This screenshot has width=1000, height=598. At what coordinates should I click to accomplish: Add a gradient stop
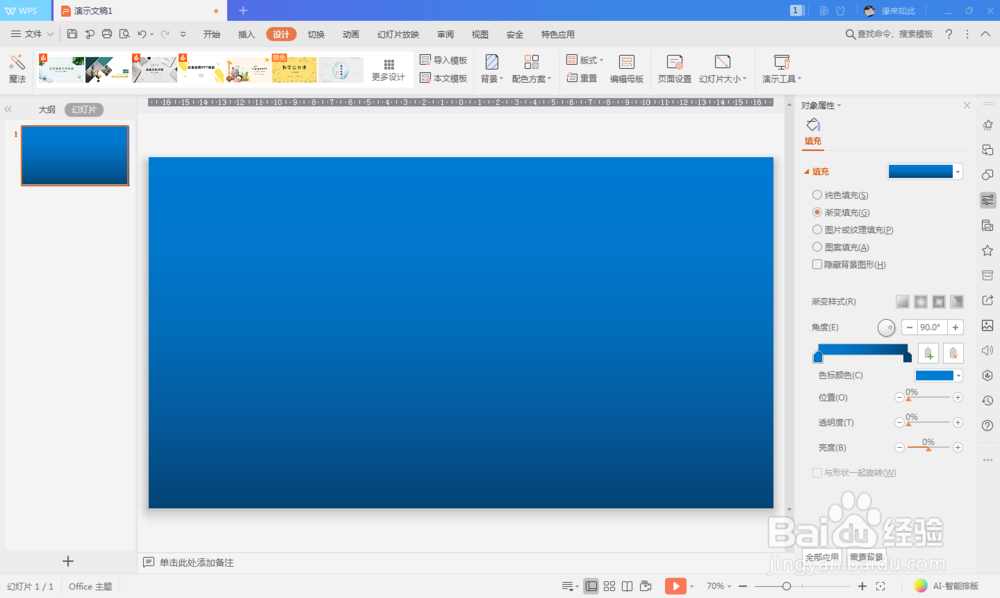929,353
